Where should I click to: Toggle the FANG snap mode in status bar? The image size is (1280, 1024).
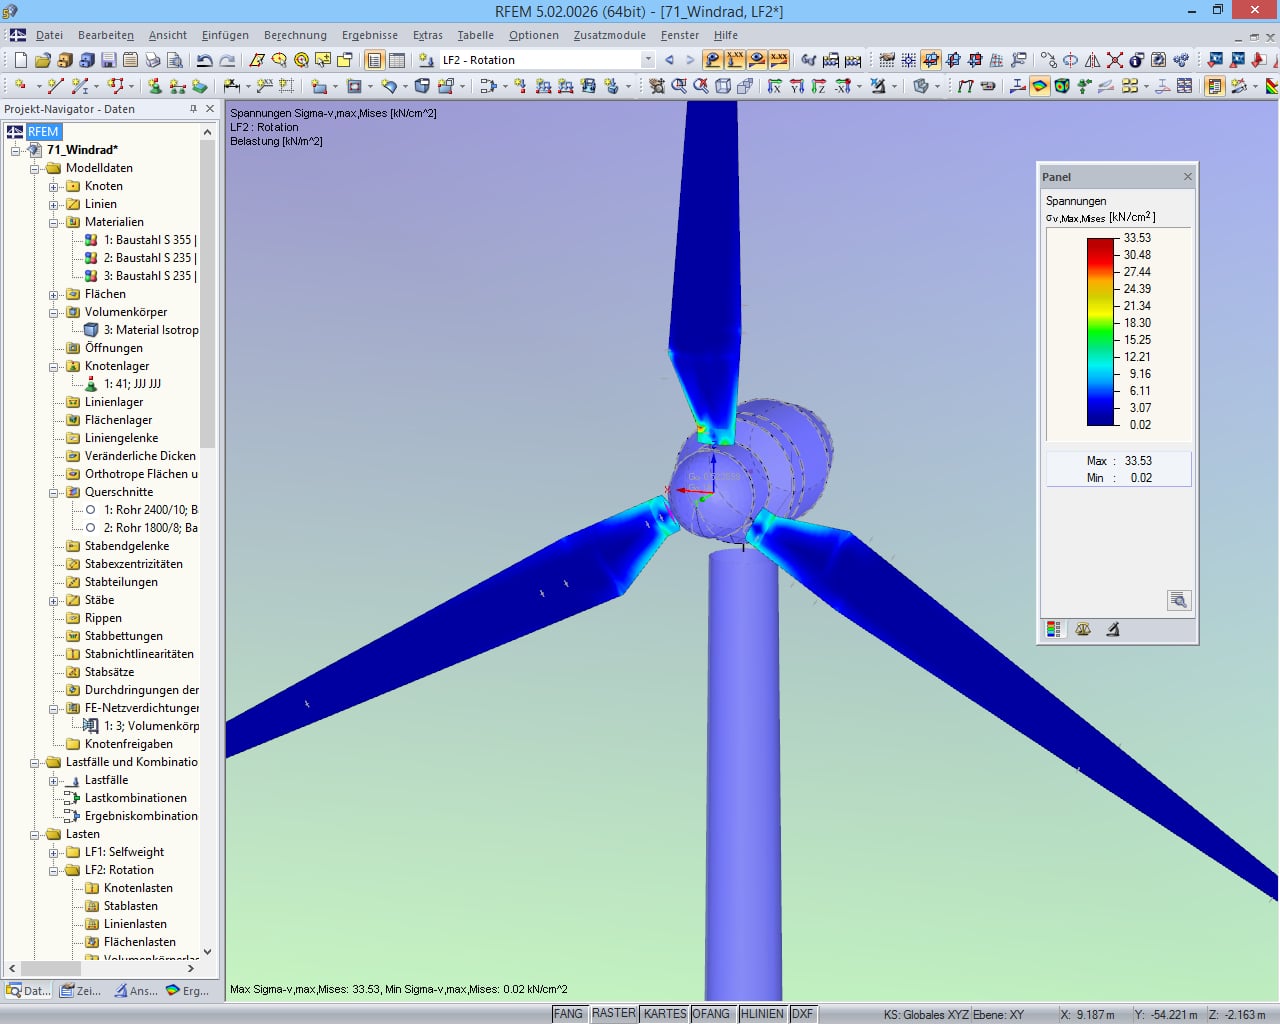(568, 1013)
